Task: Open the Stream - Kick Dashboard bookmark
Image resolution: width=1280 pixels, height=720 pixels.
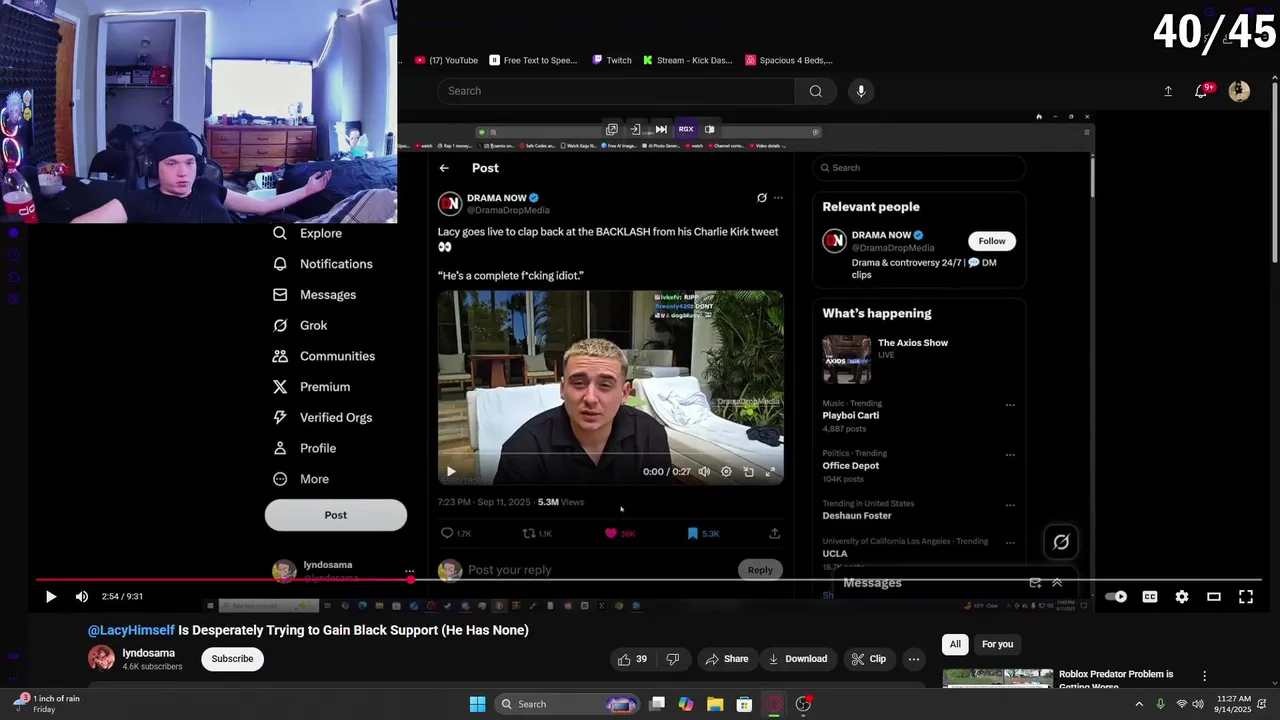Action: point(688,60)
